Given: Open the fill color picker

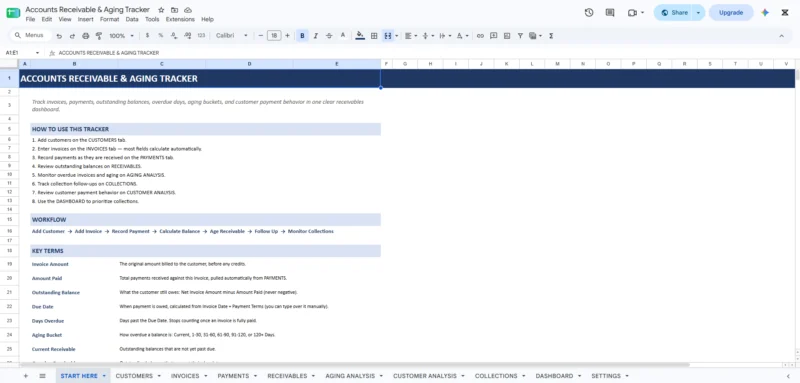Looking at the screenshot, I should [x=360, y=36].
